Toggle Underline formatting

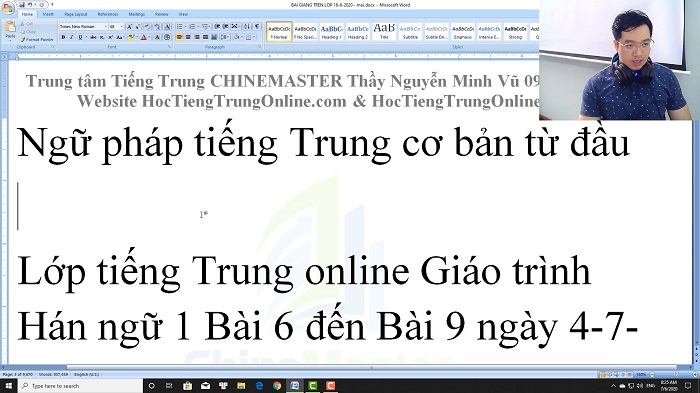coord(80,38)
